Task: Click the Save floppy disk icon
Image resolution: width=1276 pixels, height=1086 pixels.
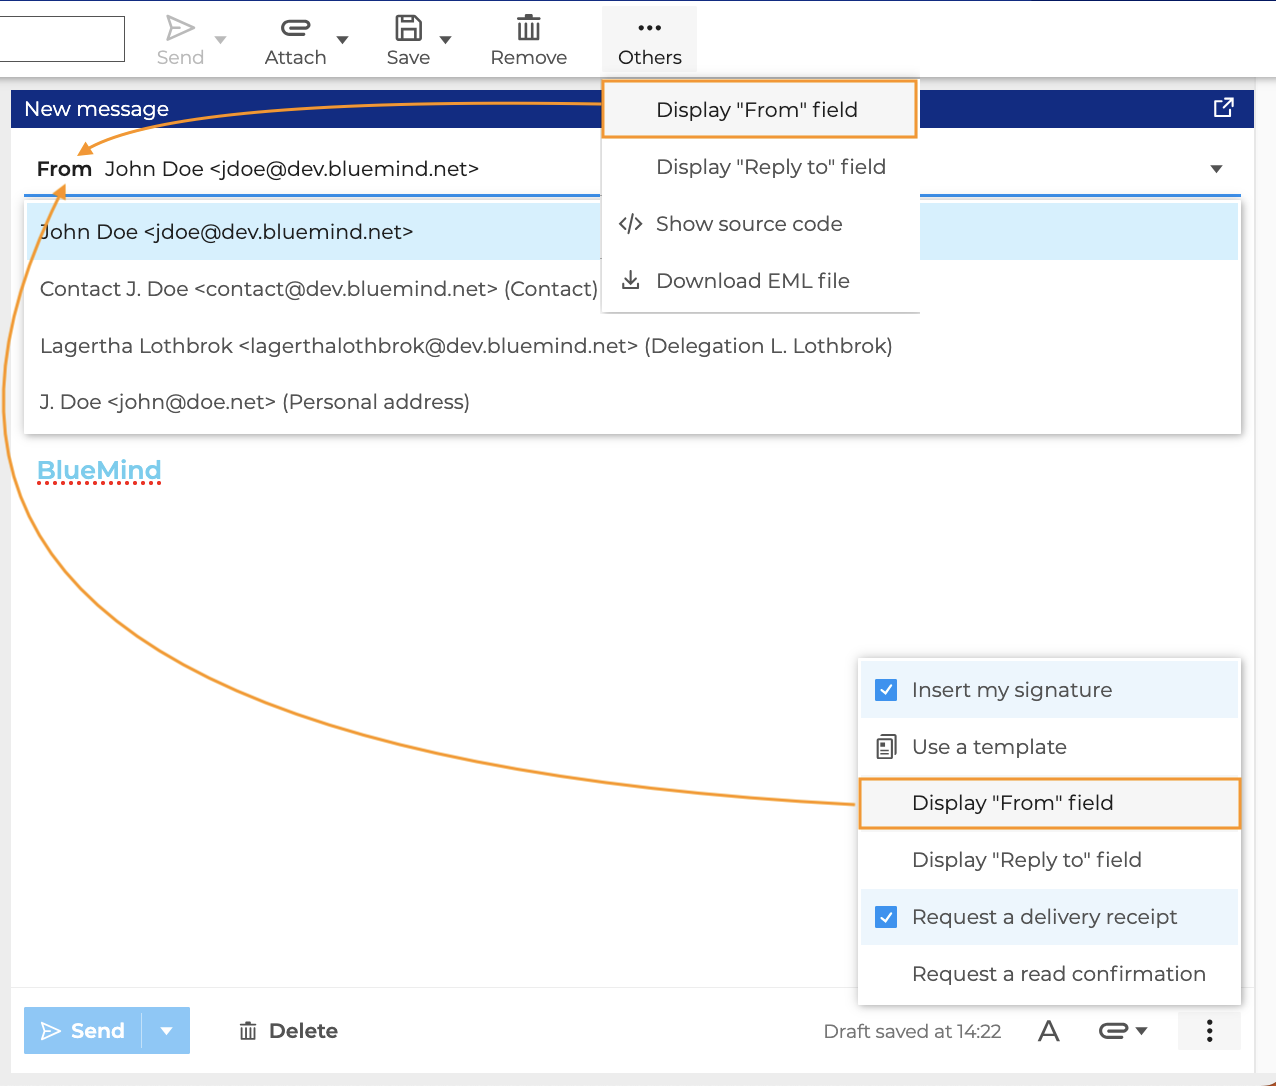Action: pyautogui.click(x=408, y=29)
